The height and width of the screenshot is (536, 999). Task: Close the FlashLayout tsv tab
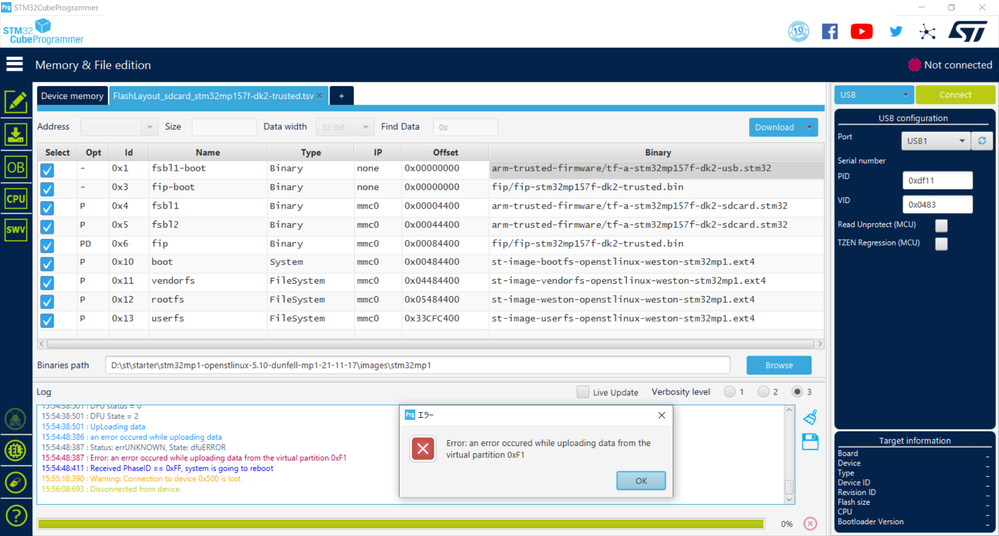point(320,96)
